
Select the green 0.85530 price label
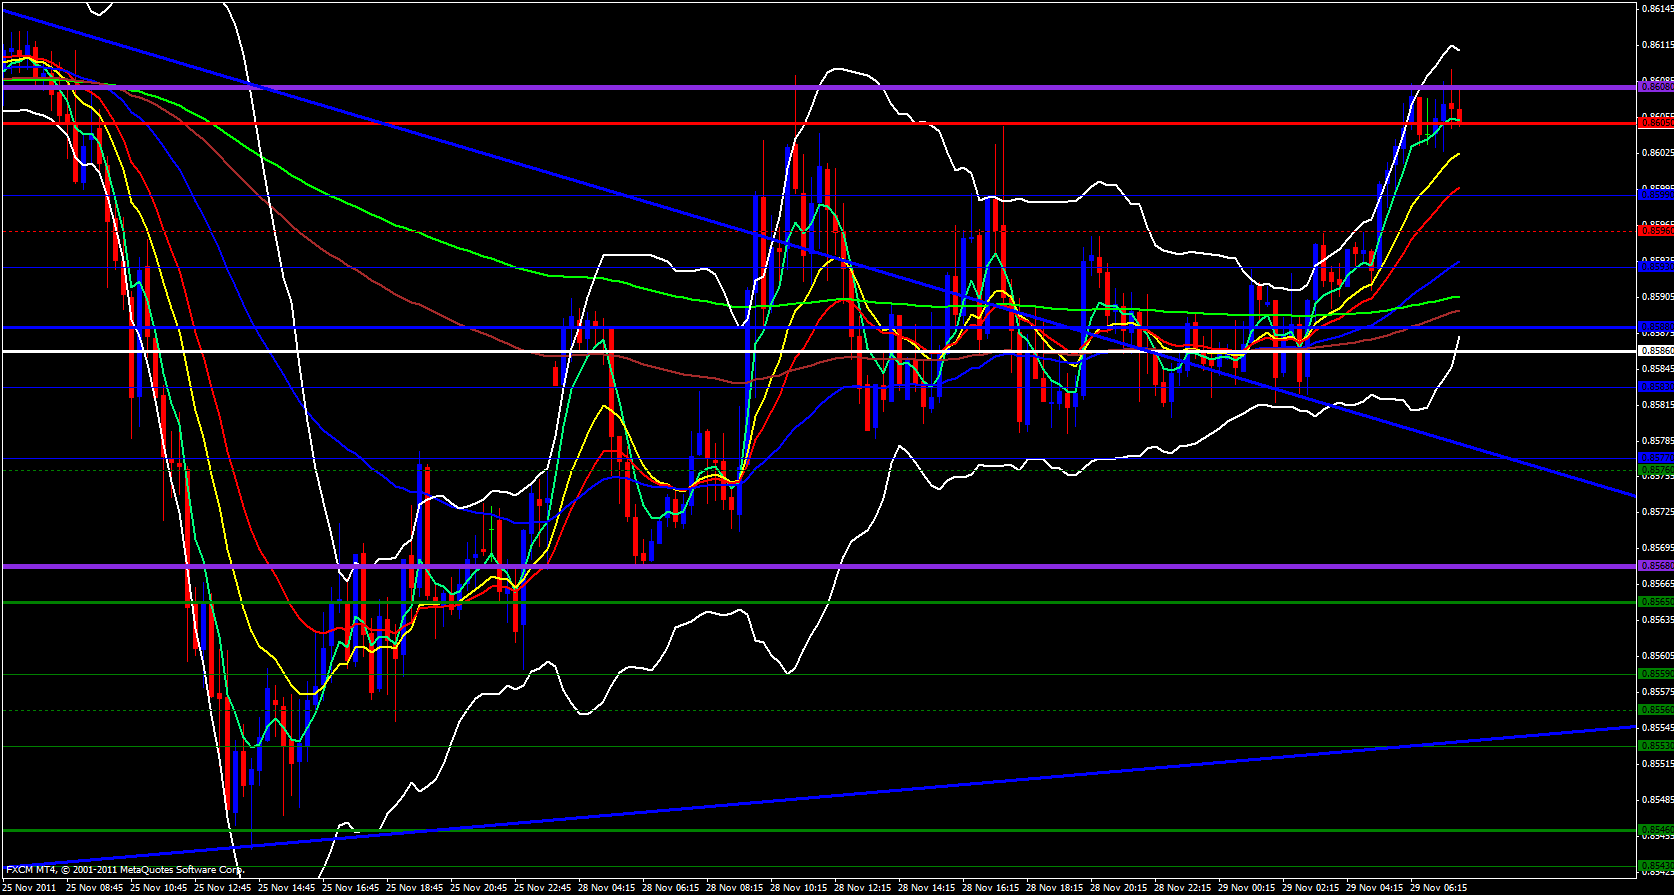click(1655, 746)
